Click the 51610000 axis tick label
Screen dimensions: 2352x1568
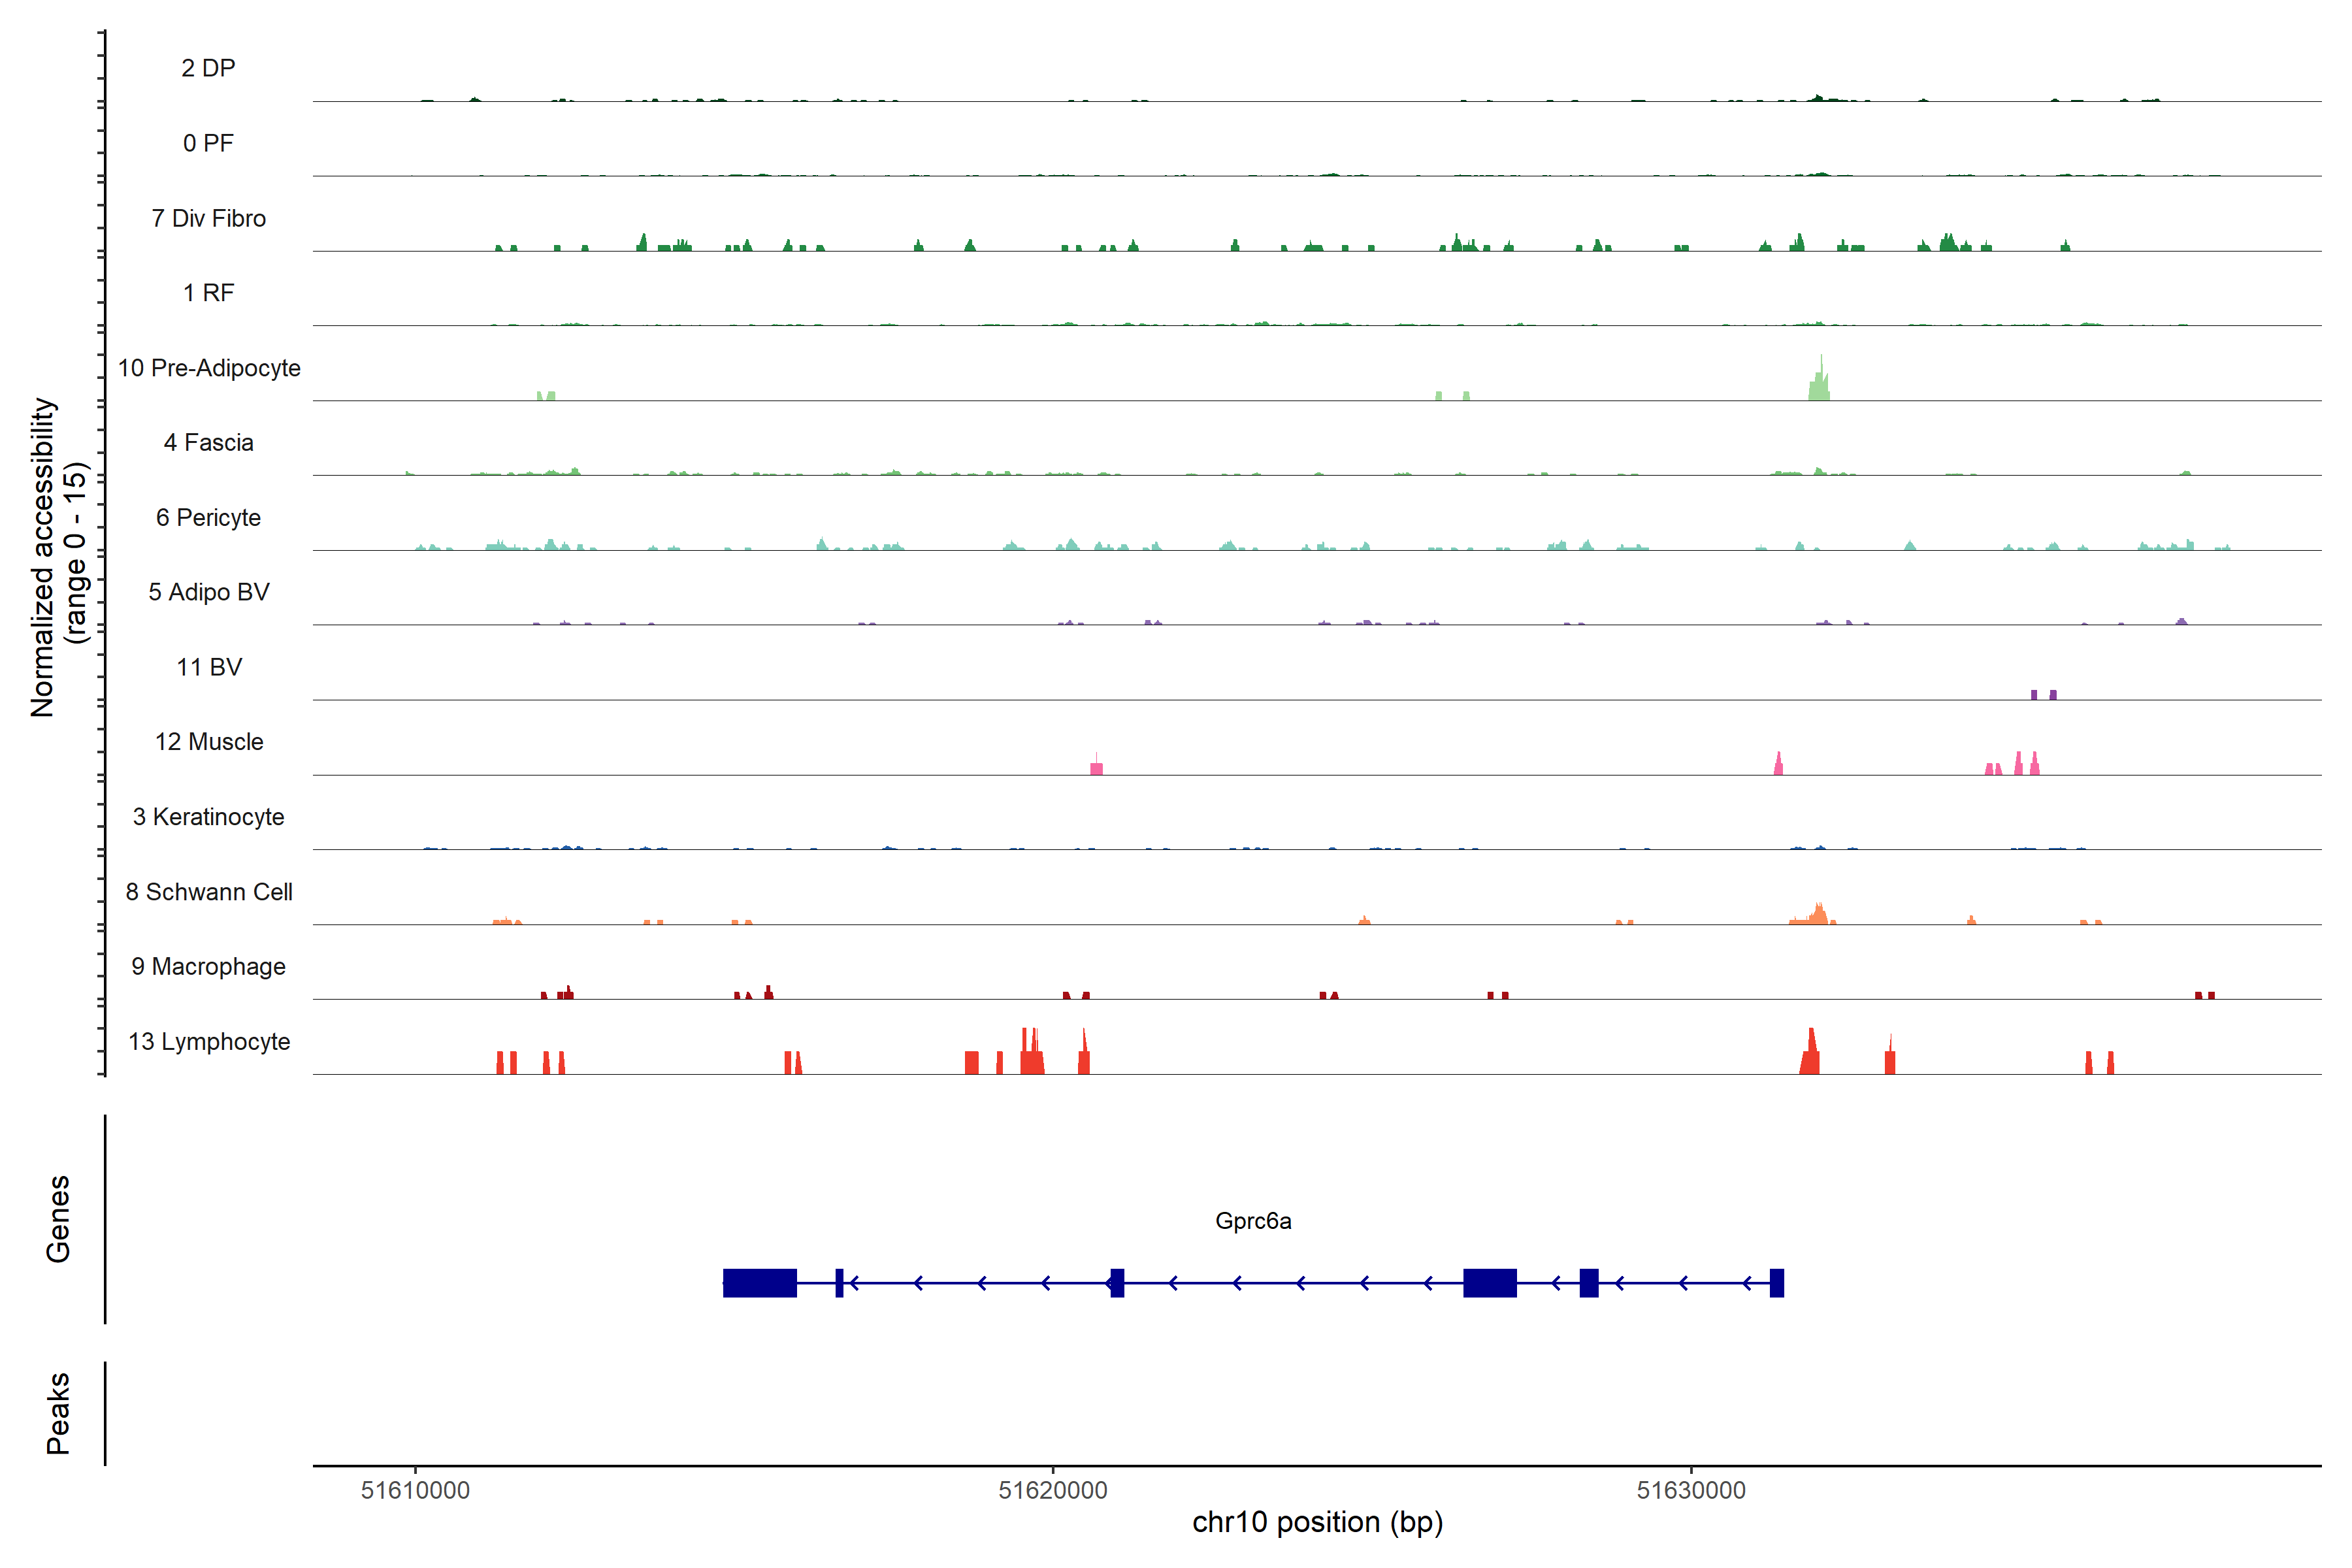[415, 1490]
